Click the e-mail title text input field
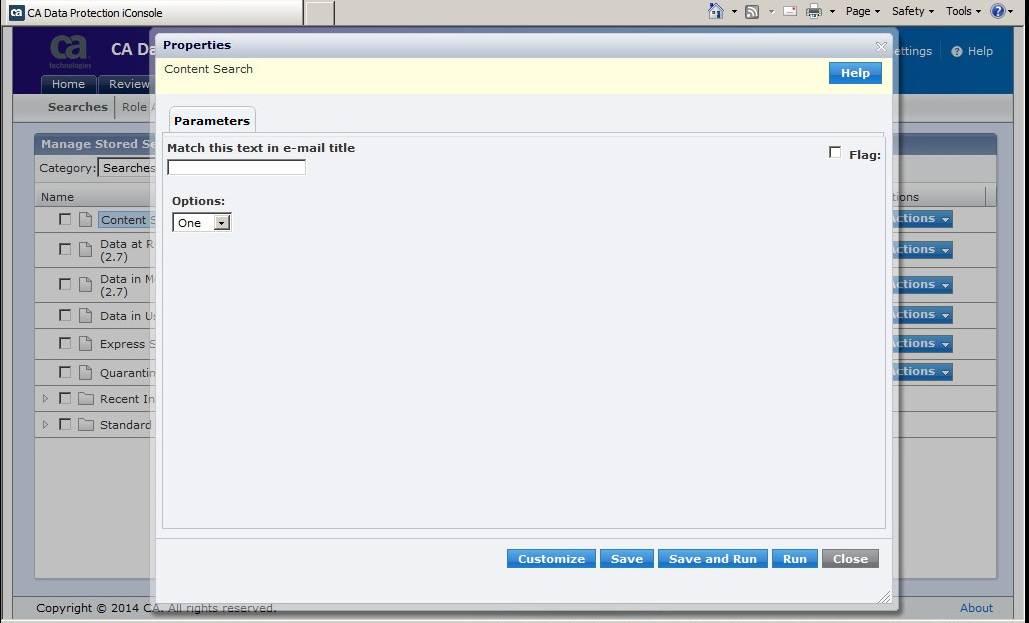 pos(236,167)
